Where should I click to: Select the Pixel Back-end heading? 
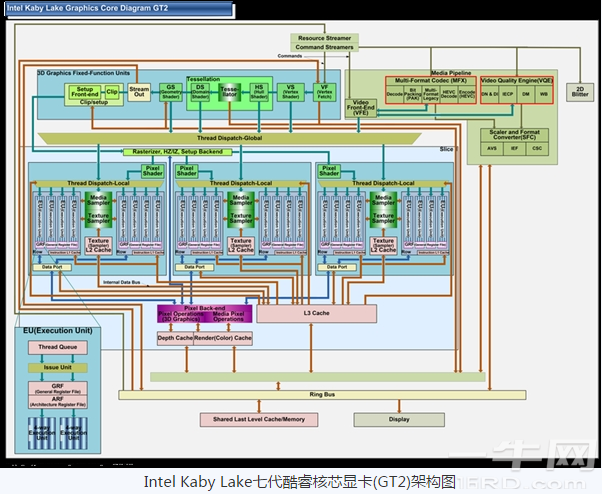pyautogui.click(x=205, y=308)
